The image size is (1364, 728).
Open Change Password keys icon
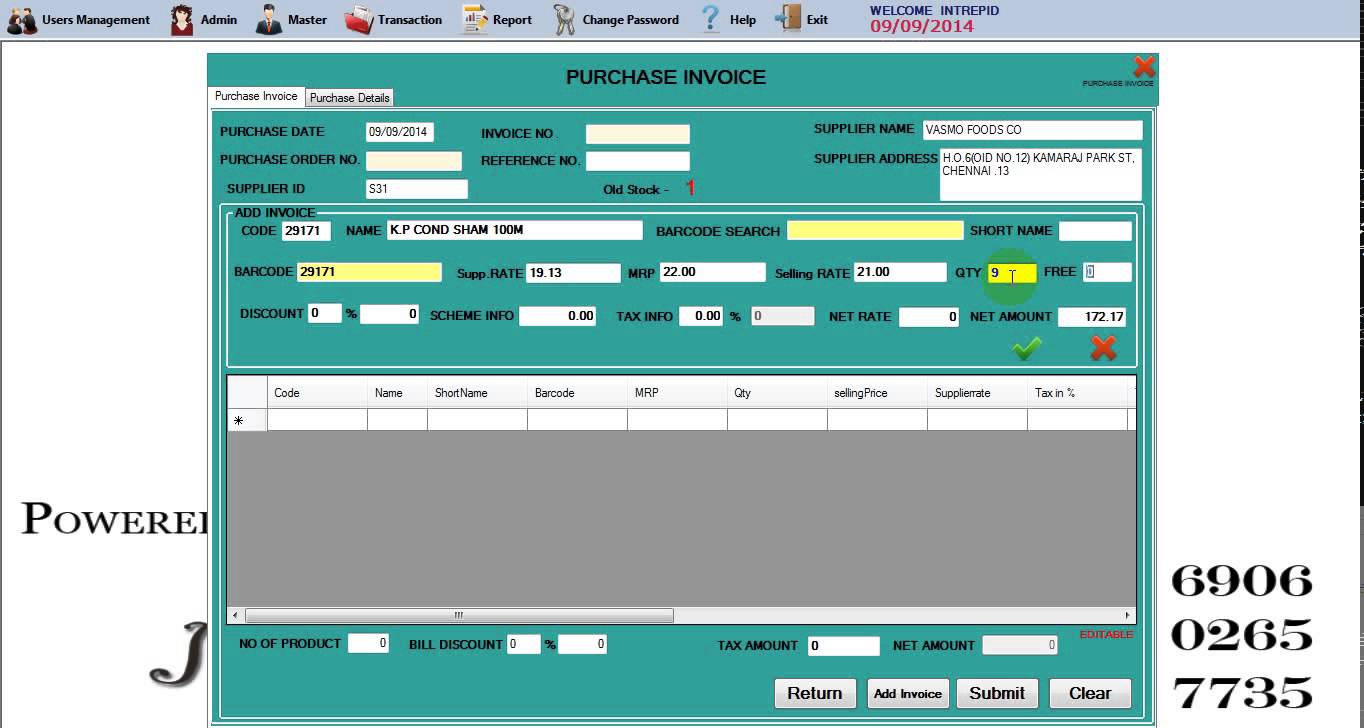[x=565, y=20]
